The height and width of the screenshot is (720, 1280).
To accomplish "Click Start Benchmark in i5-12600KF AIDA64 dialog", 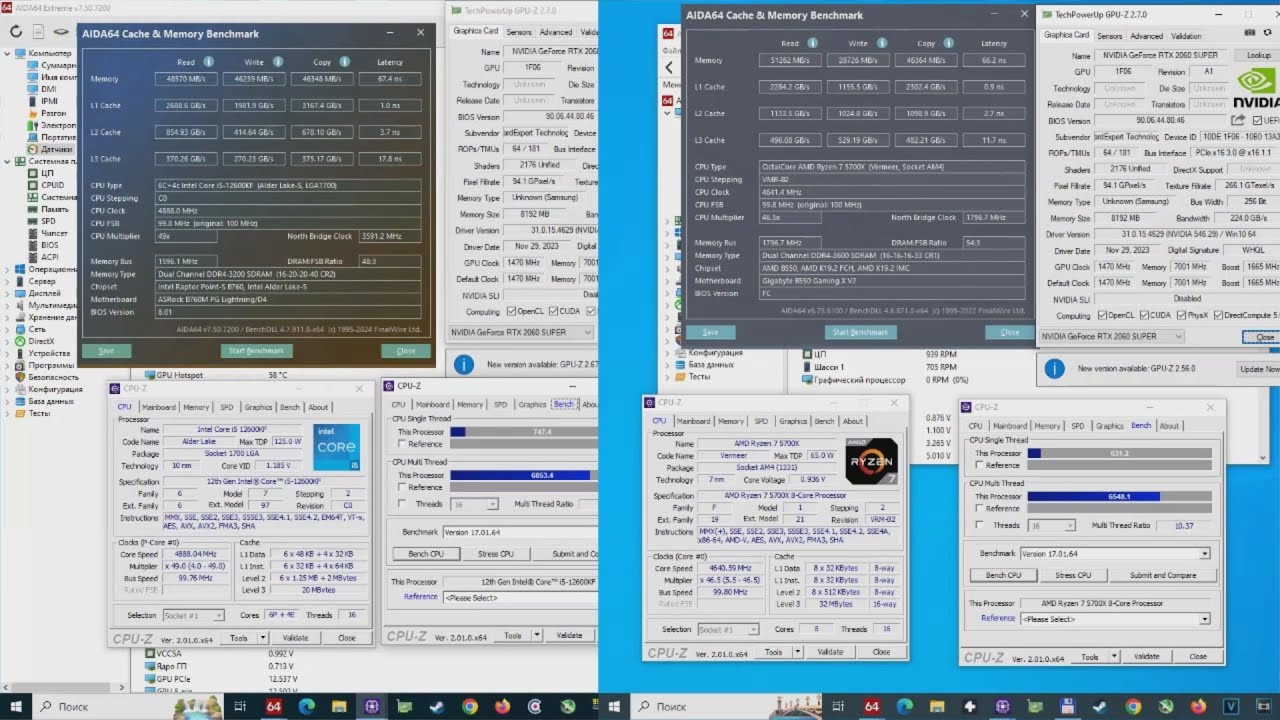I will [256, 351].
